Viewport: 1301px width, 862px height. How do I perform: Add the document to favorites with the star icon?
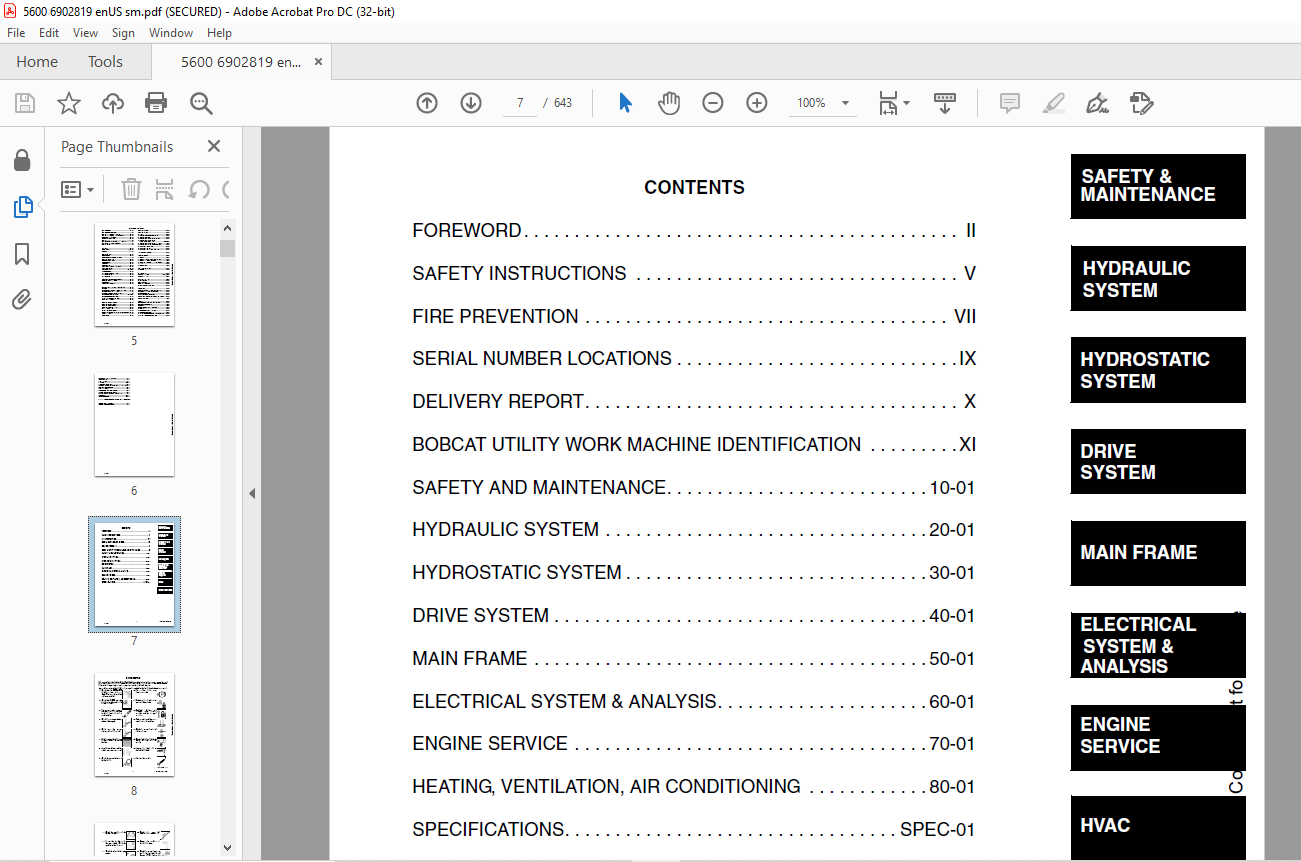click(x=68, y=103)
